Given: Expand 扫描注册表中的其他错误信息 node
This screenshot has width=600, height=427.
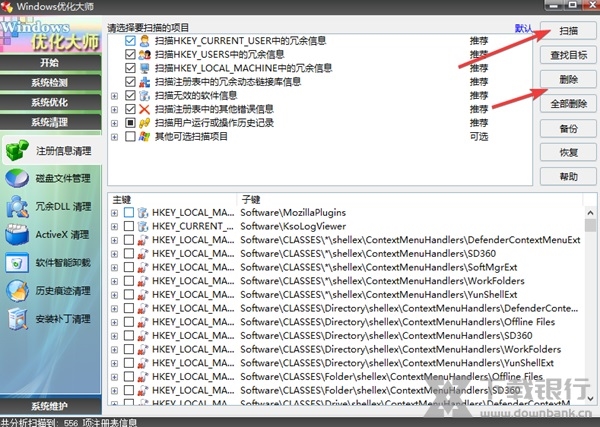Looking at the screenshot, I should [114, 109].
